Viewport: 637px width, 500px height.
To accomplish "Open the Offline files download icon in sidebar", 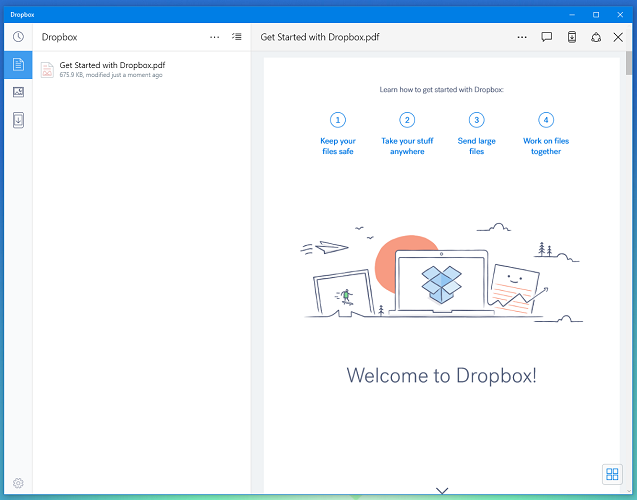I will (x=18, y=120).
